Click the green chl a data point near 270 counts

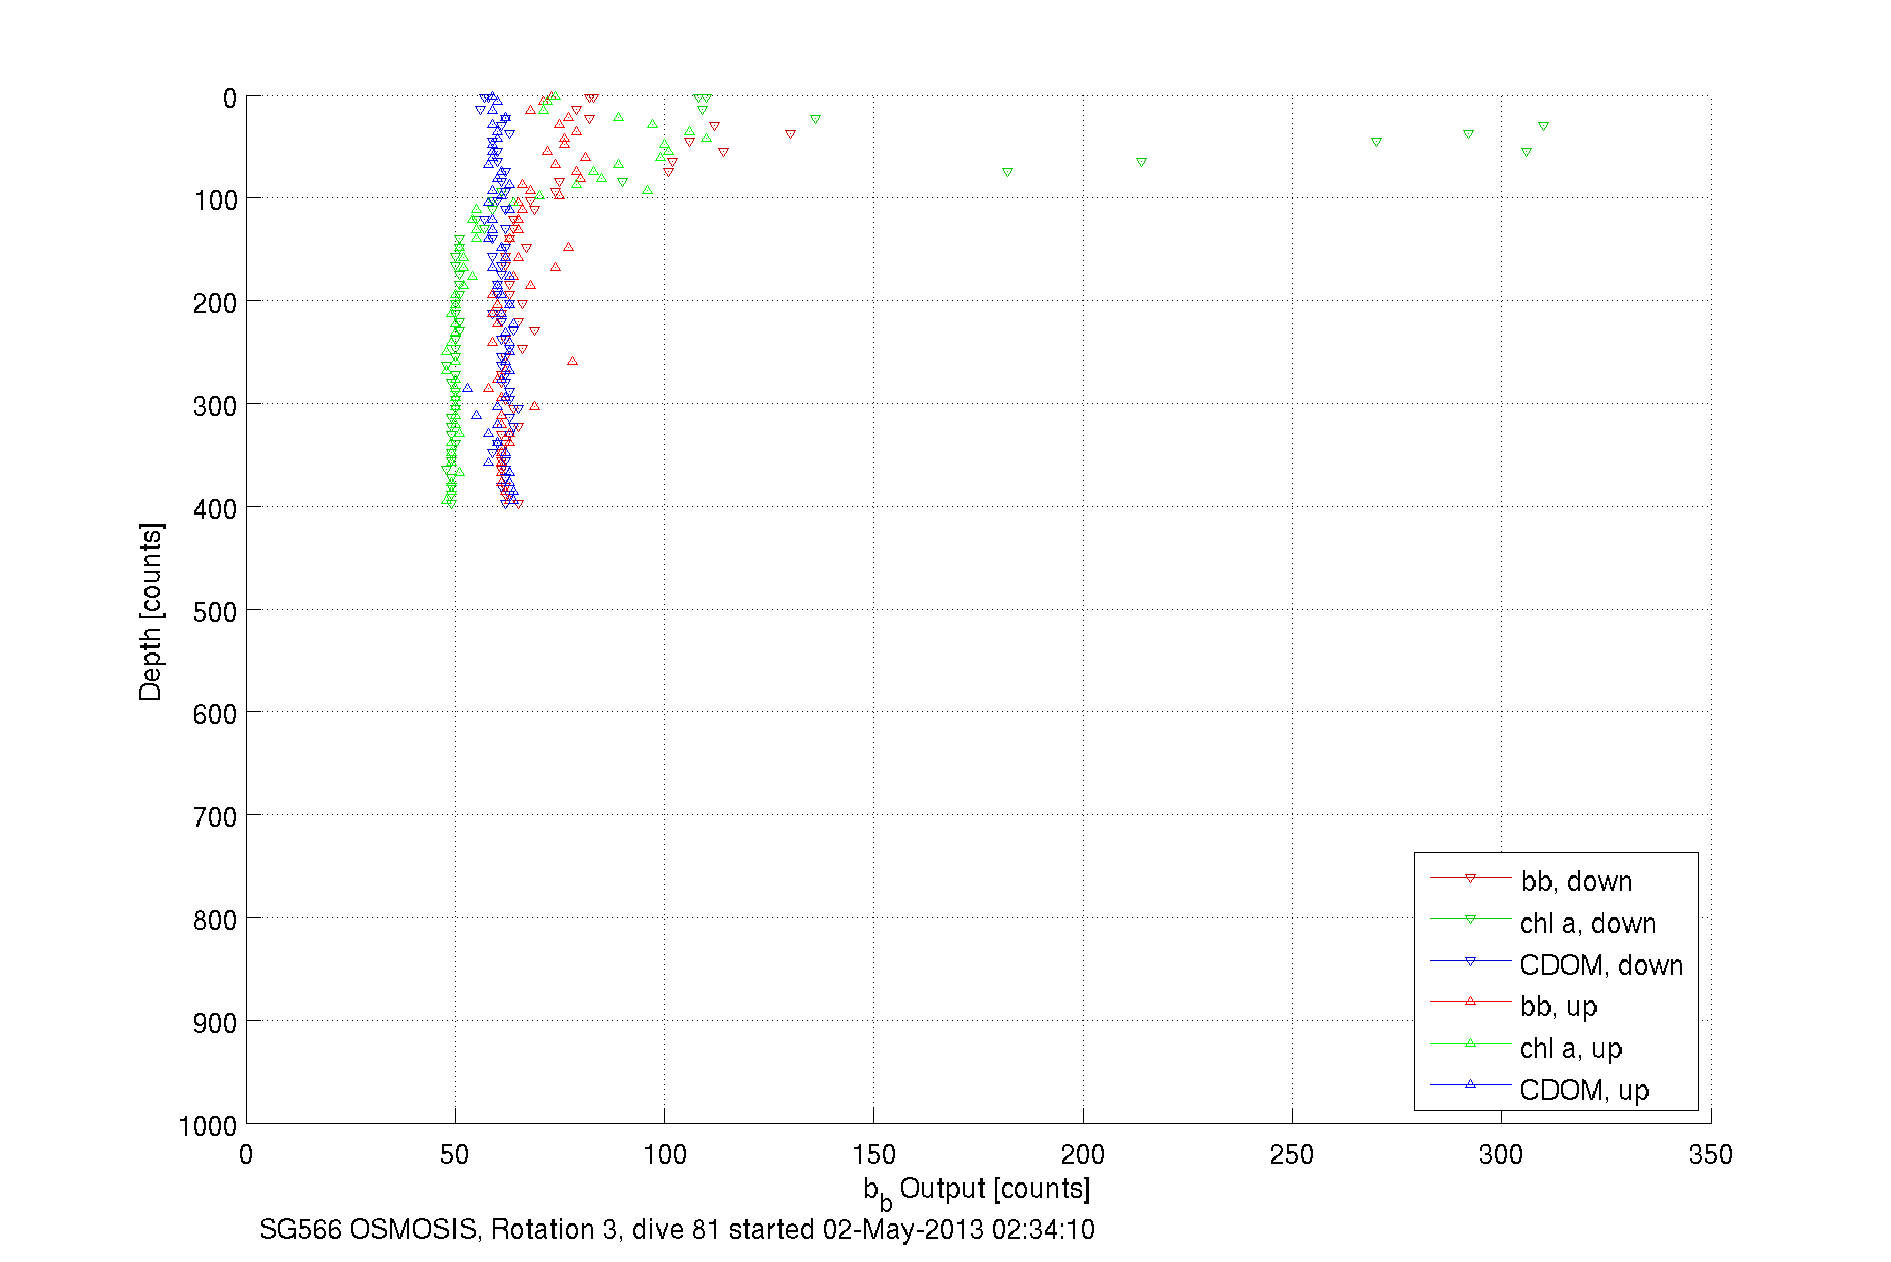(x=1376, y=143)
